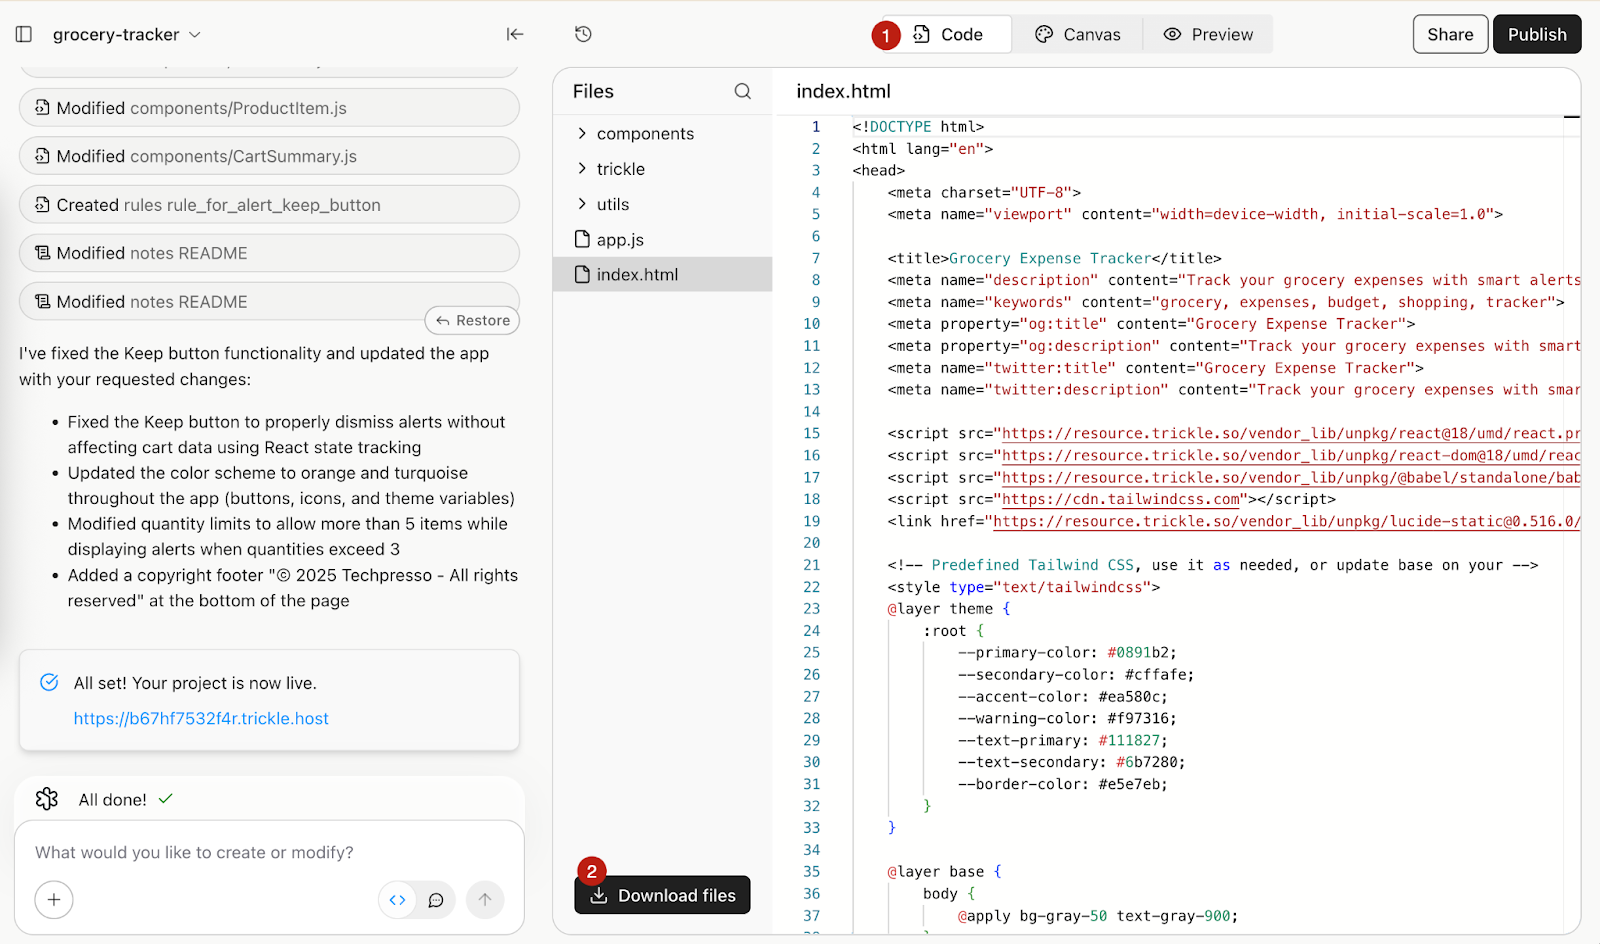This screenshot has height=944, width=1600.
Task: Click file icon on ProductItem.js entry
Action: 42,107
